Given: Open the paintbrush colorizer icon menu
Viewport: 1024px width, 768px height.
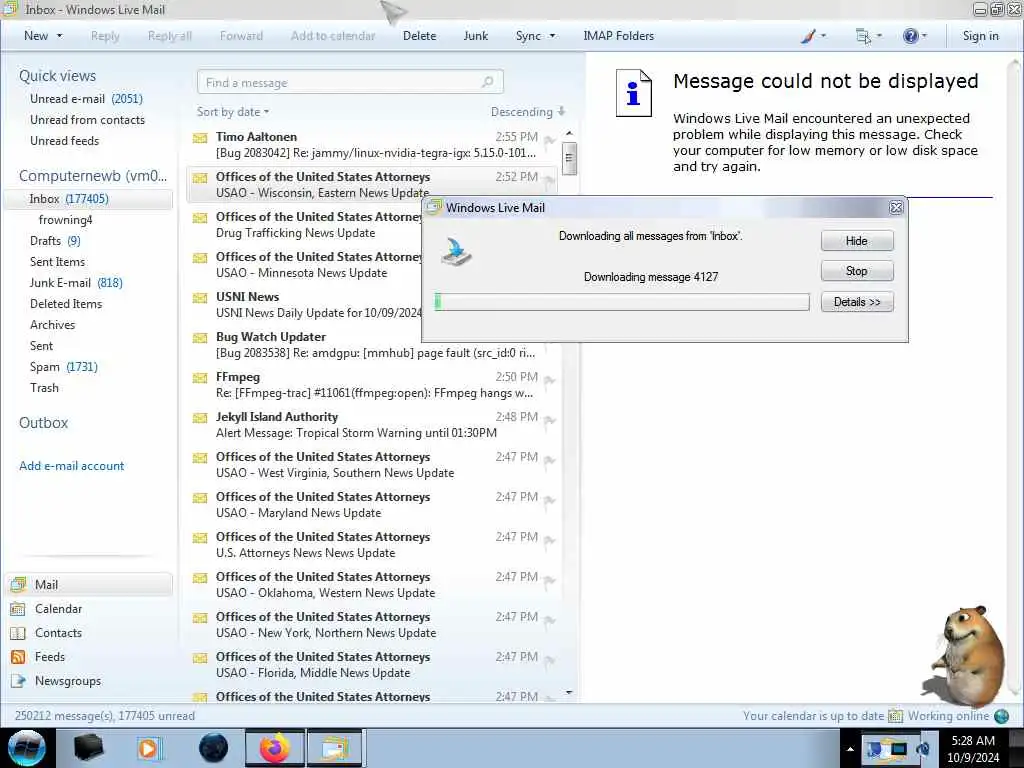Looking at the screenshot, I should point(808,36).
